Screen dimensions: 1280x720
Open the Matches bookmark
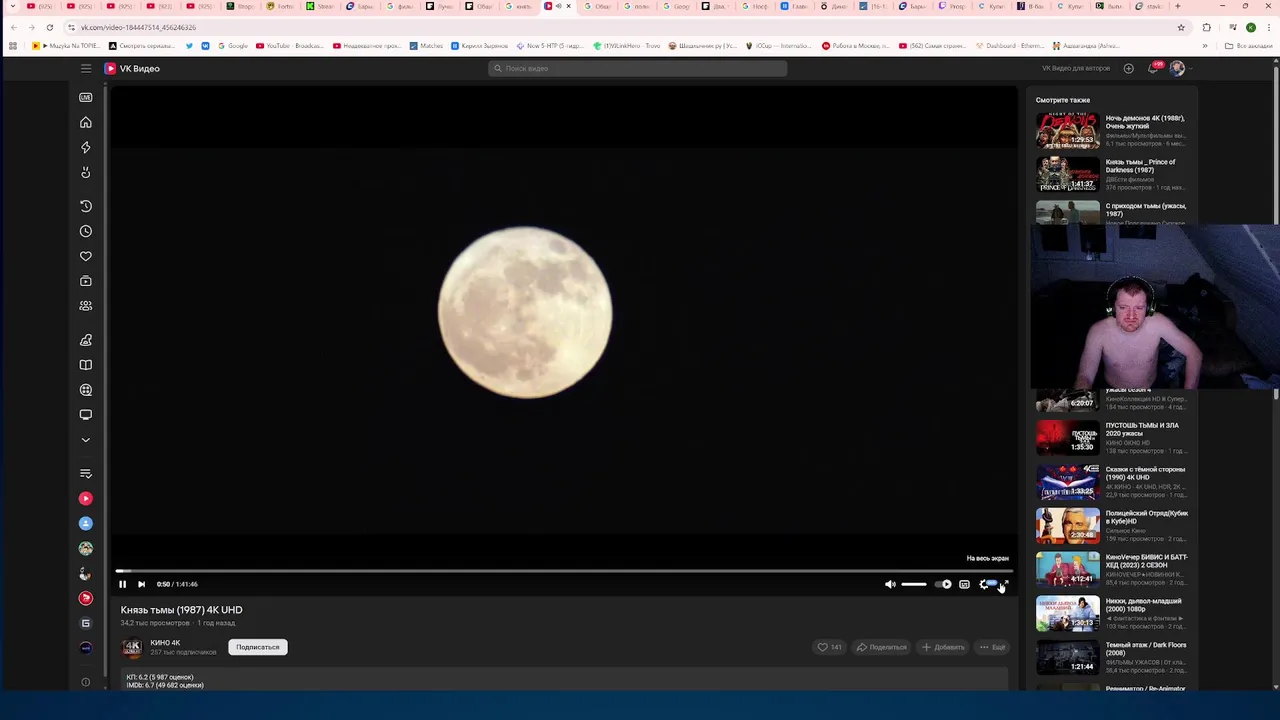tap(426, 46)
